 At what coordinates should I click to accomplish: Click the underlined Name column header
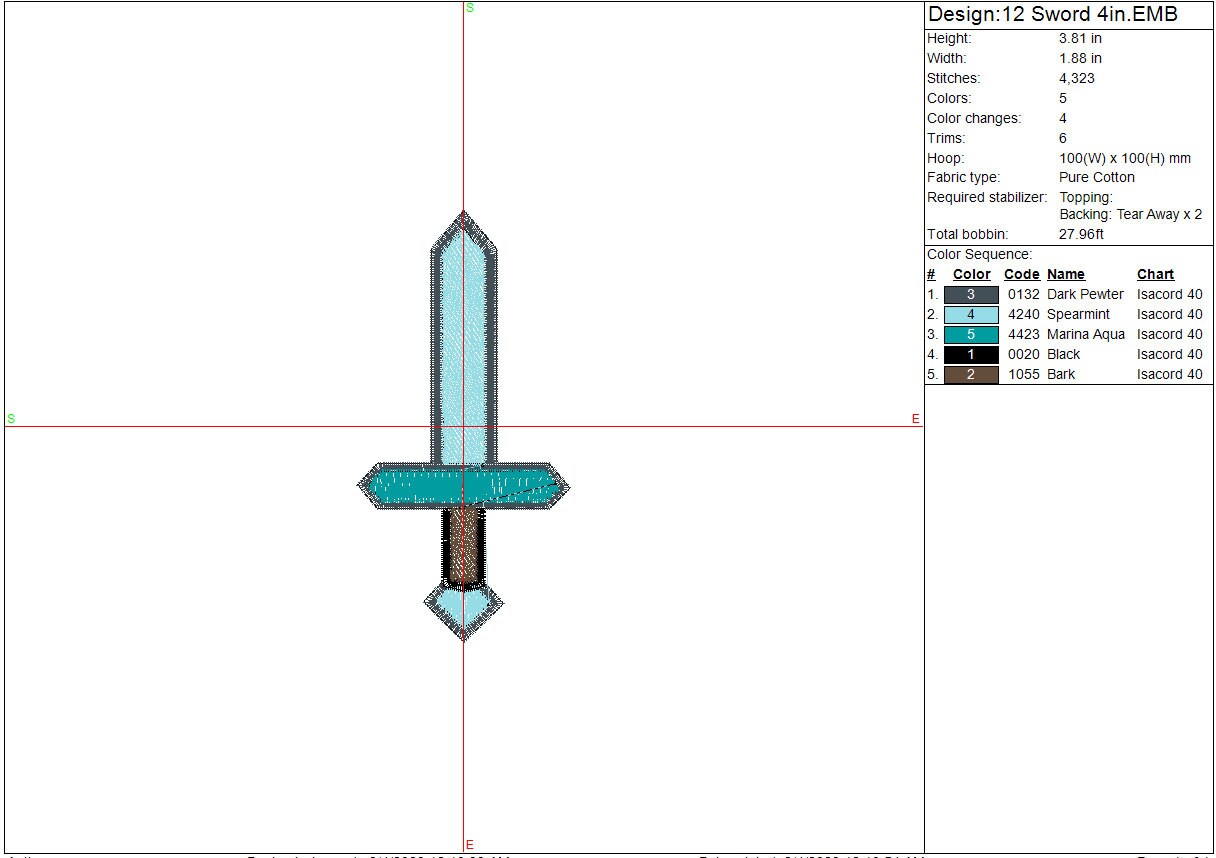(1065, 275)
